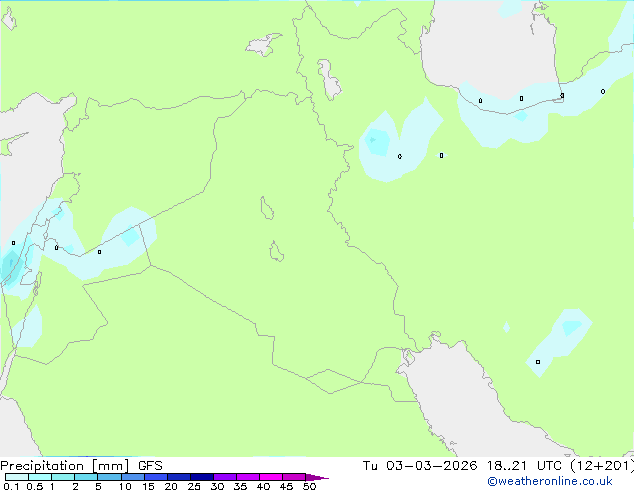Image resolution: width=634 pixels, height=490 pixels.
Task: Click the legend label '0.5'
Action: click(35, 486)
